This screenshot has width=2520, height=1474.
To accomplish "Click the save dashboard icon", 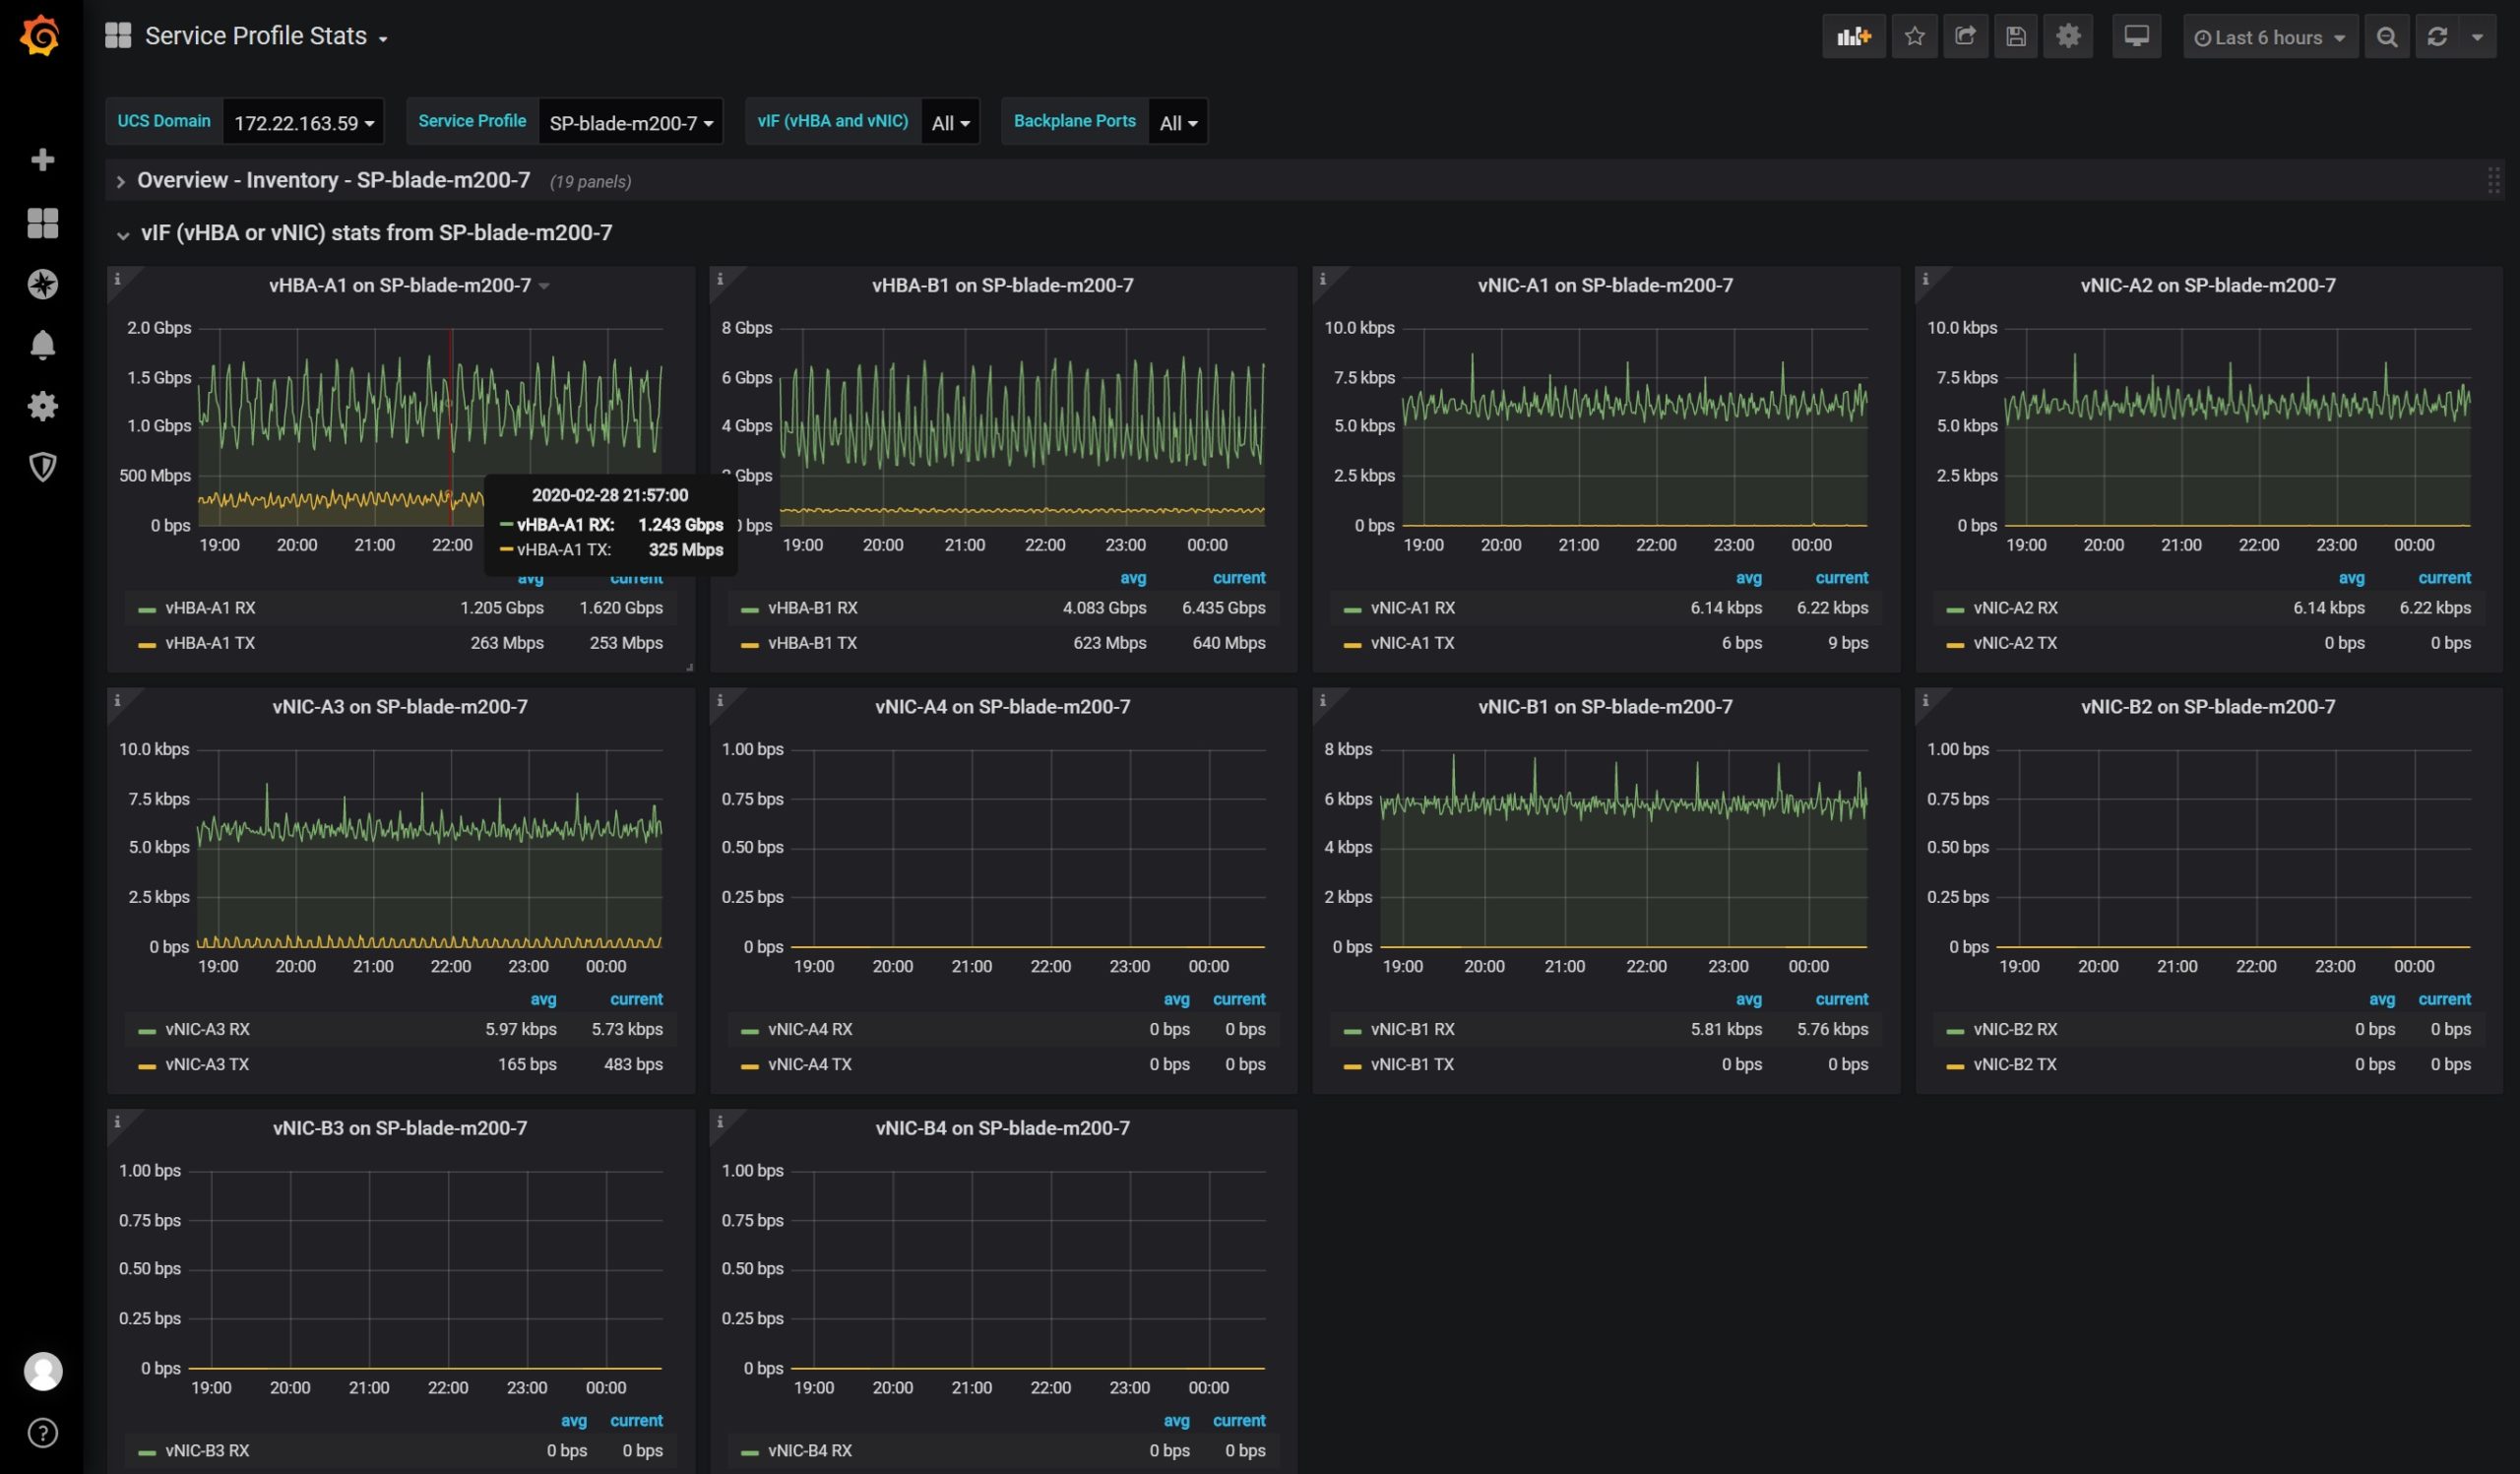I will 2017,35.
